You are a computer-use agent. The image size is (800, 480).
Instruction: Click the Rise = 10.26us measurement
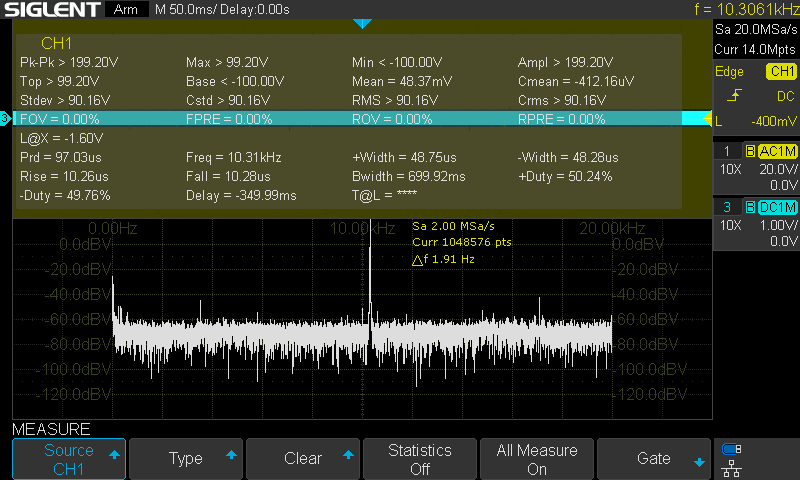pos(64,176)
